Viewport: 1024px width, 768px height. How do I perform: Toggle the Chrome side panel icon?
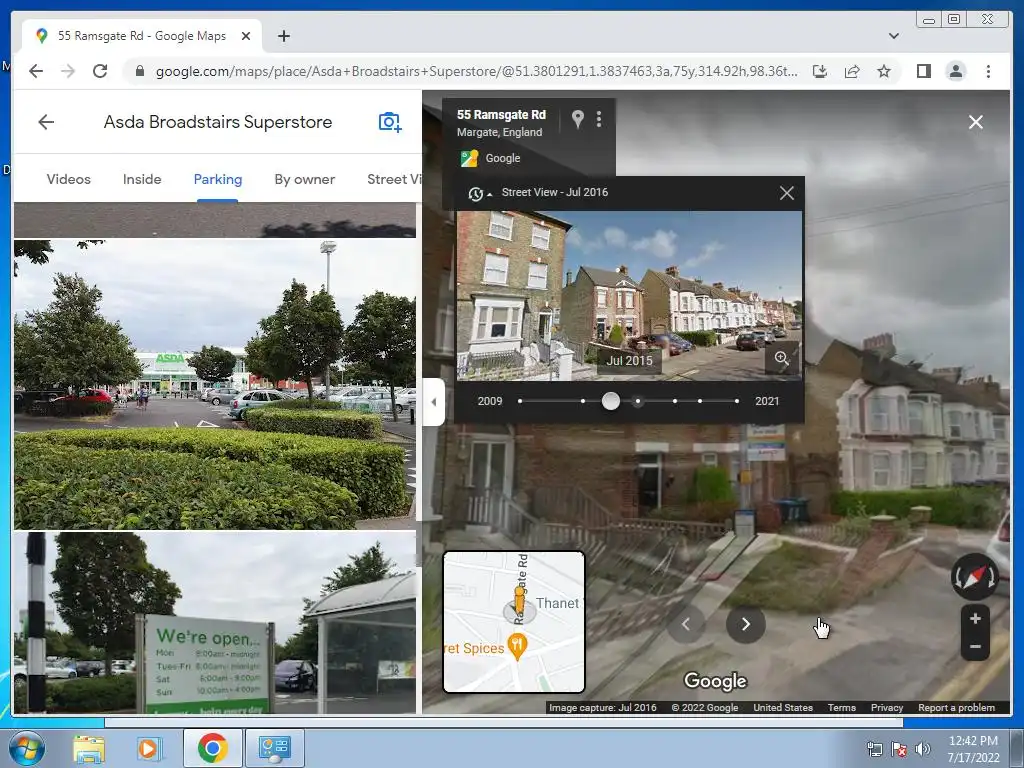923,71
